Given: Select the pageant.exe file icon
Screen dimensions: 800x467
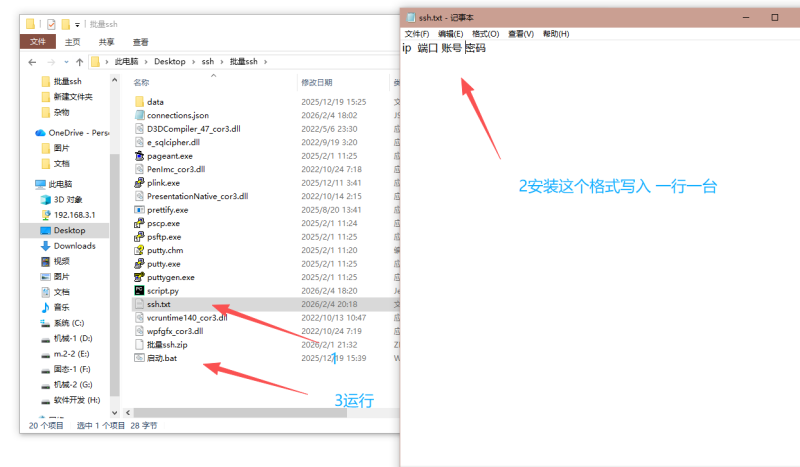Looking at the screenshot, I should tap(139, 156).
